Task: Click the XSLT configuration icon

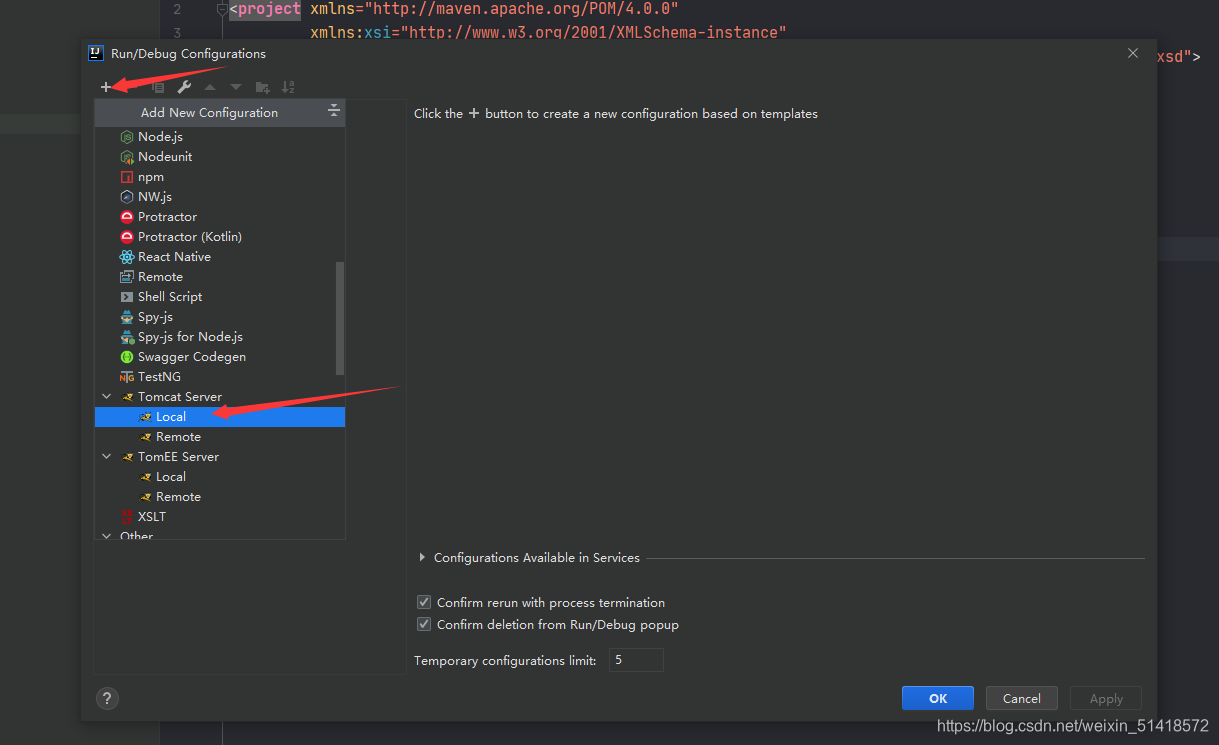Action: pyautogui.click(x=127, y=517)
